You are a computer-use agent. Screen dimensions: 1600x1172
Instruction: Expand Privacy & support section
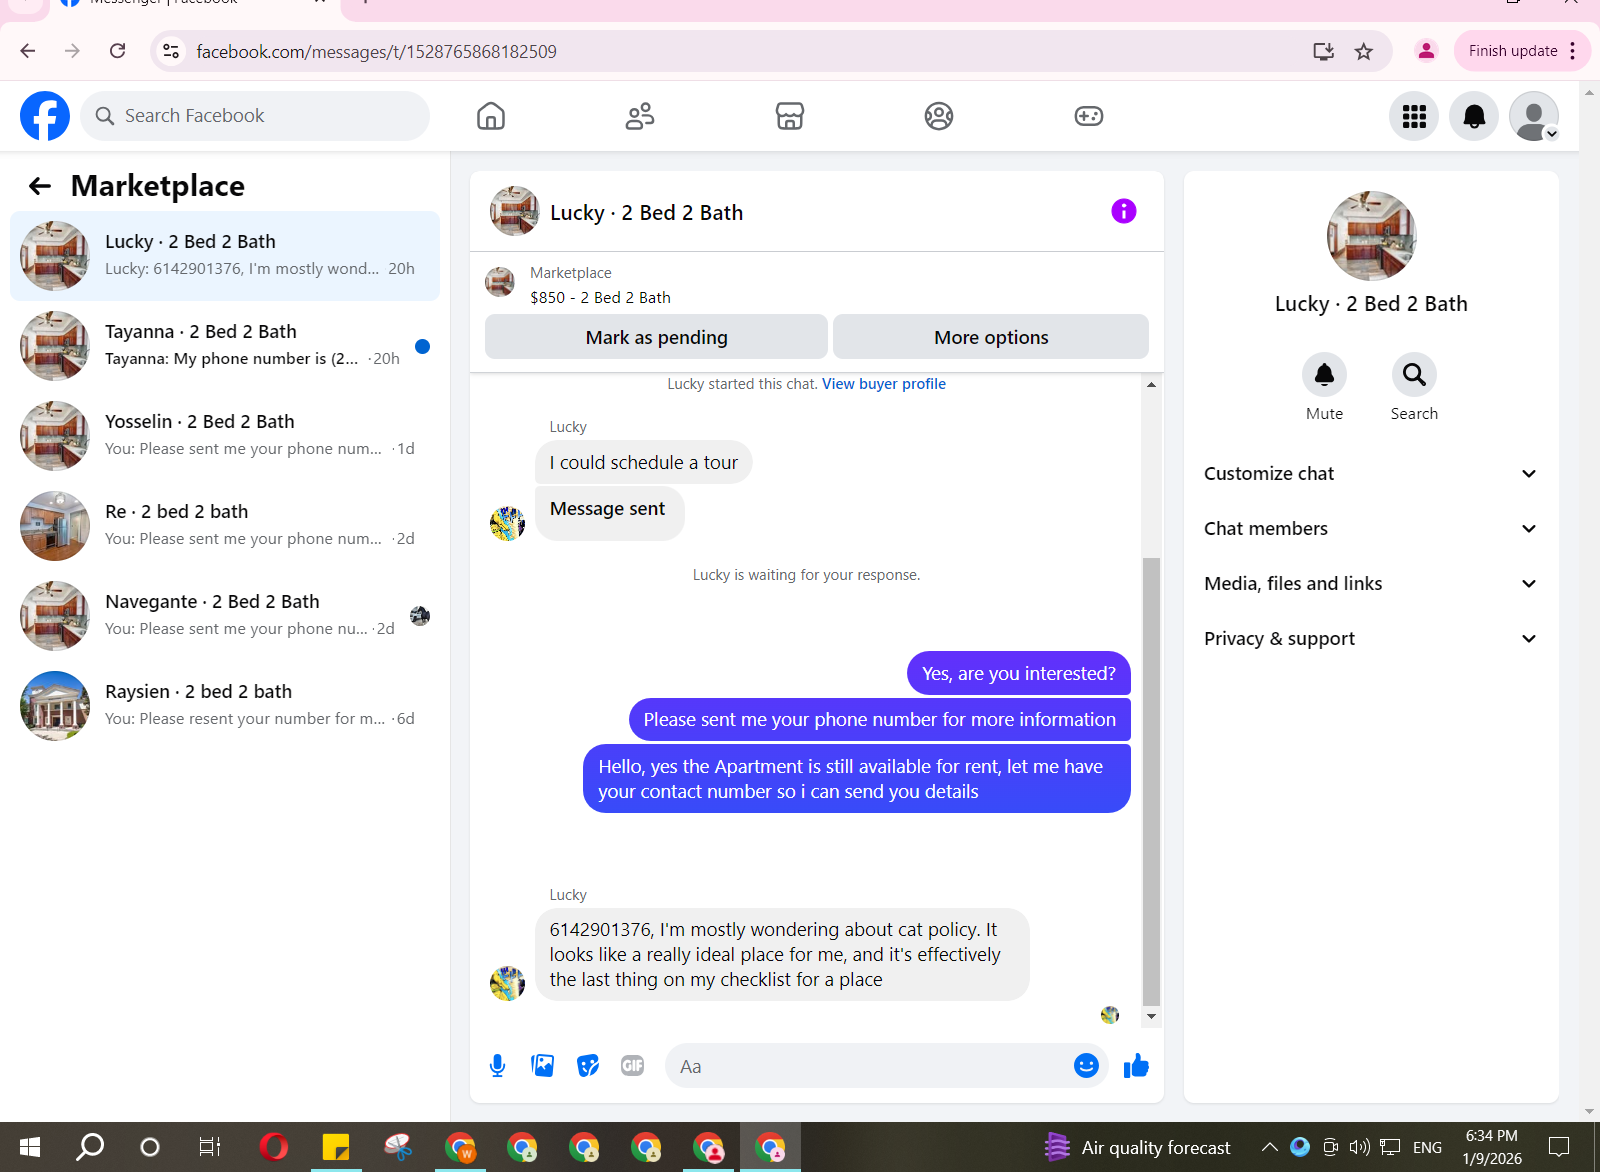[1370, 639]
